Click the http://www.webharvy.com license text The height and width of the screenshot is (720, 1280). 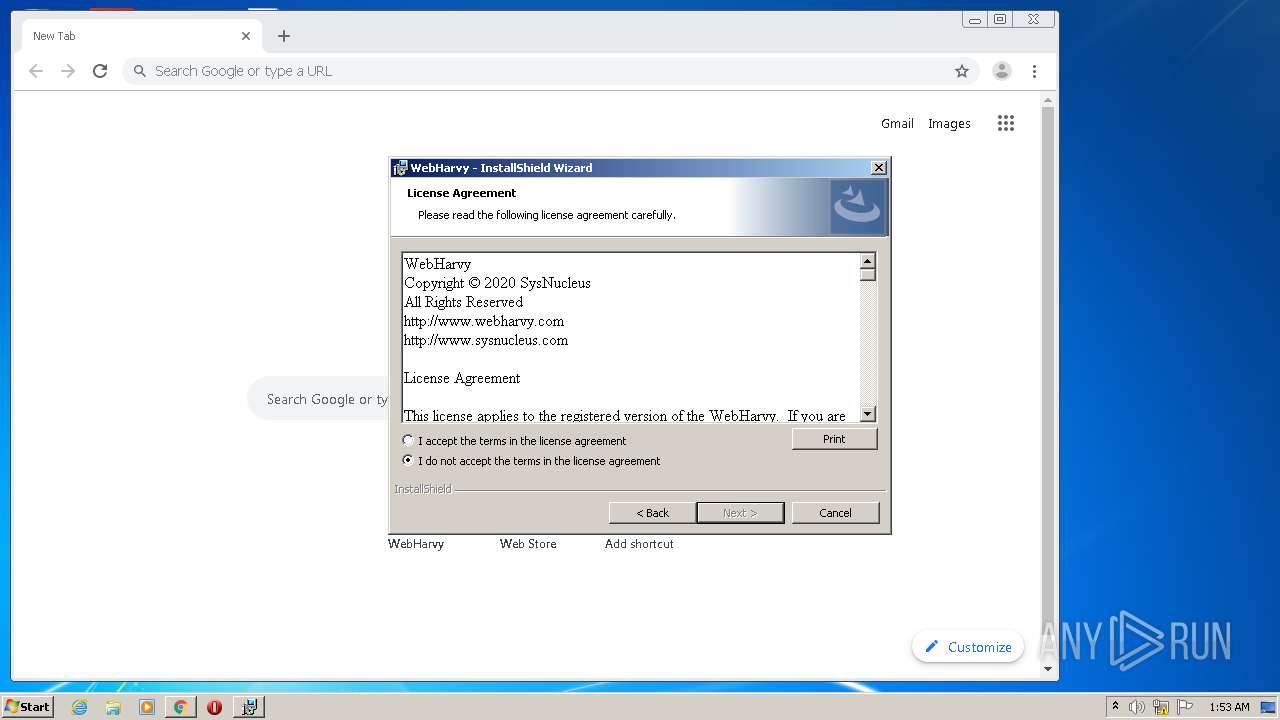click(484, 321)
